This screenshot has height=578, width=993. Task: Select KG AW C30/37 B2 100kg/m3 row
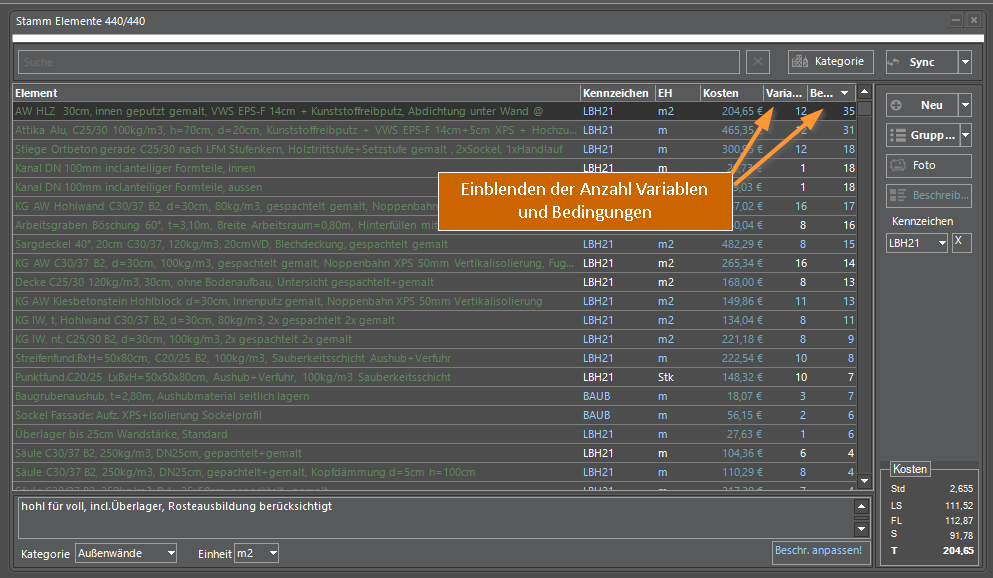pyautogui.click(x=434, y=263)
